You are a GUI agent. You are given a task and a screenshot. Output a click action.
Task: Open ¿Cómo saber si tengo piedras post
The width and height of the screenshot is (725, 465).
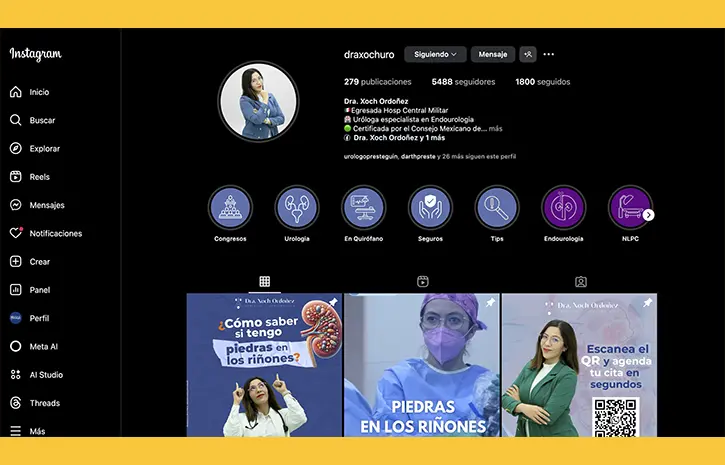pos(264,365)
